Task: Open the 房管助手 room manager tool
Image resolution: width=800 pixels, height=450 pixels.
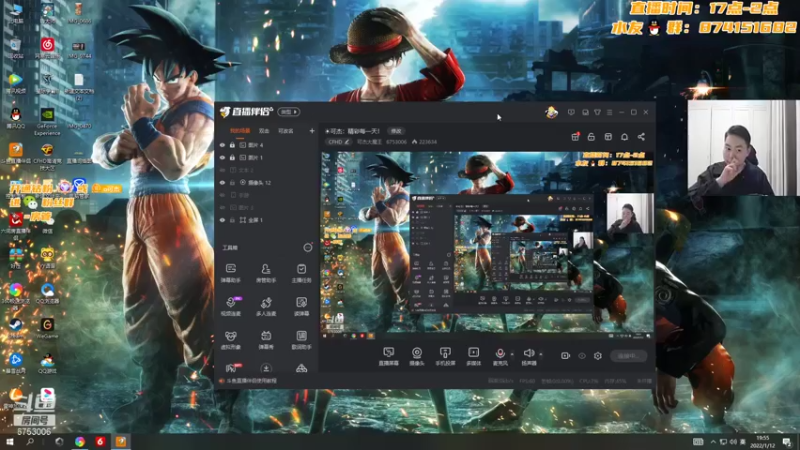Action: [x=266, y=273]
